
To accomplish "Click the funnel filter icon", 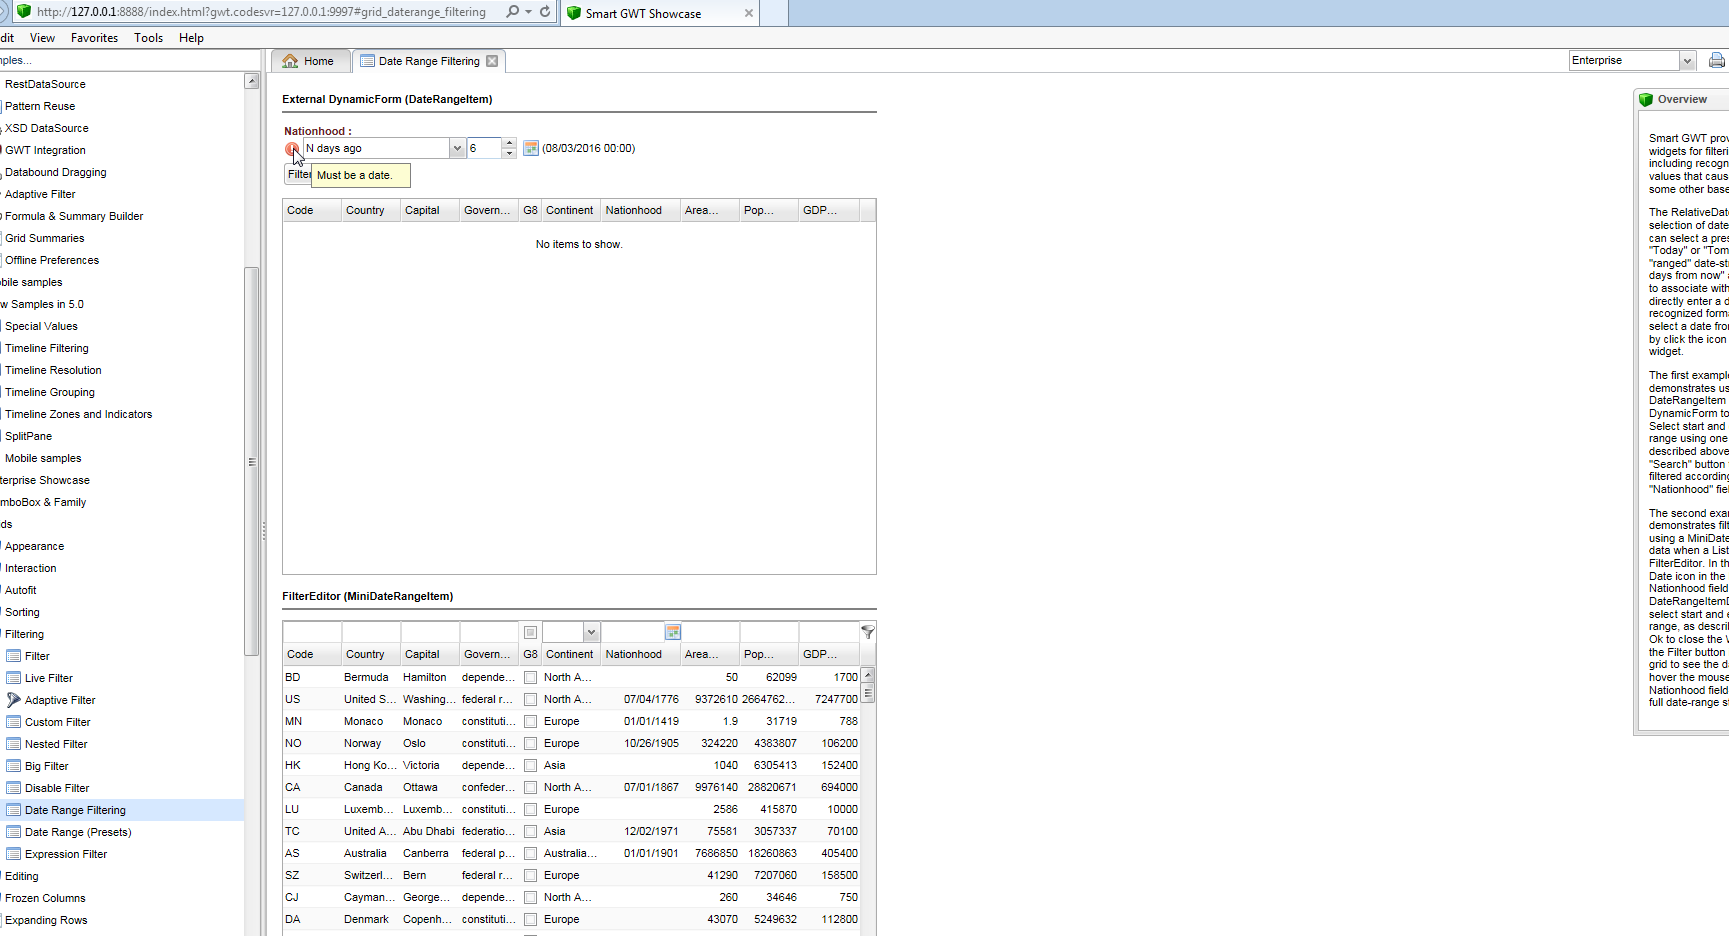I will [x=867, y=632].
